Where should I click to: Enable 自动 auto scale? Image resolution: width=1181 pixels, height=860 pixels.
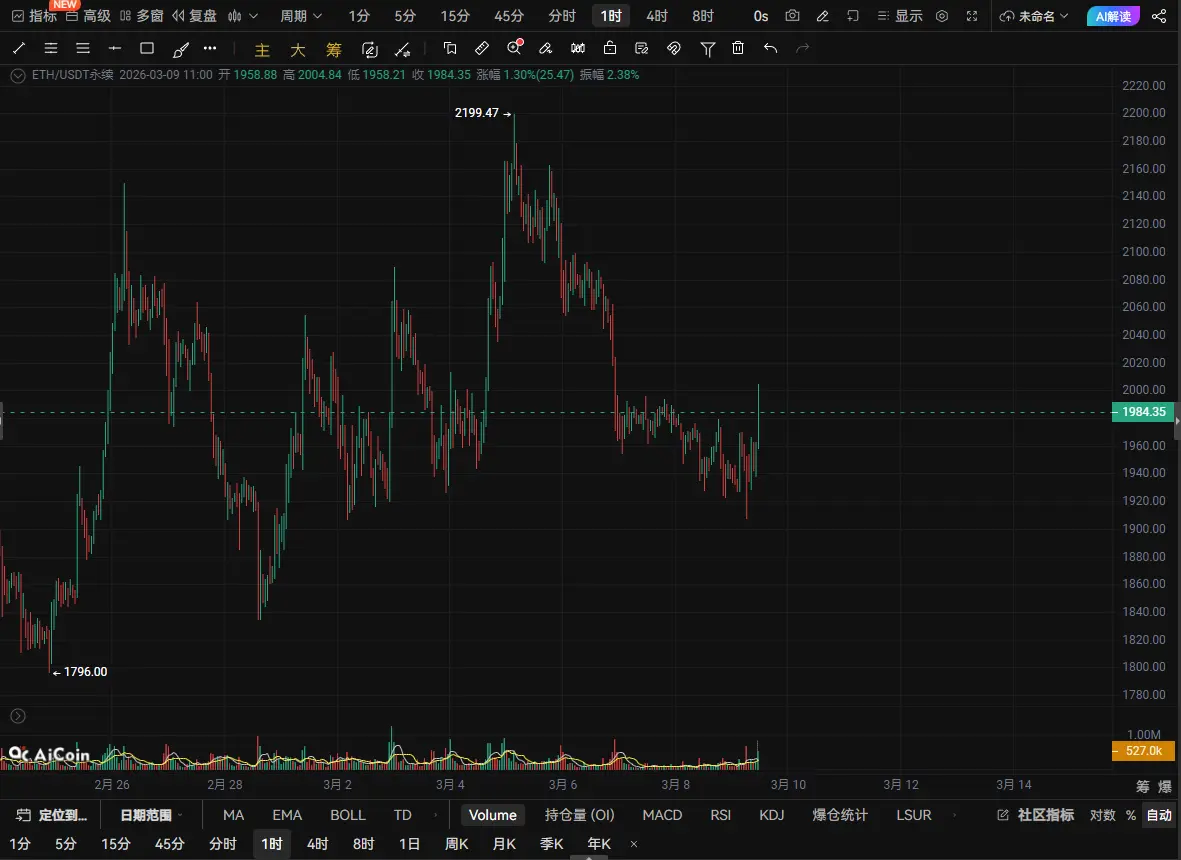click(x=1159, y=815)
